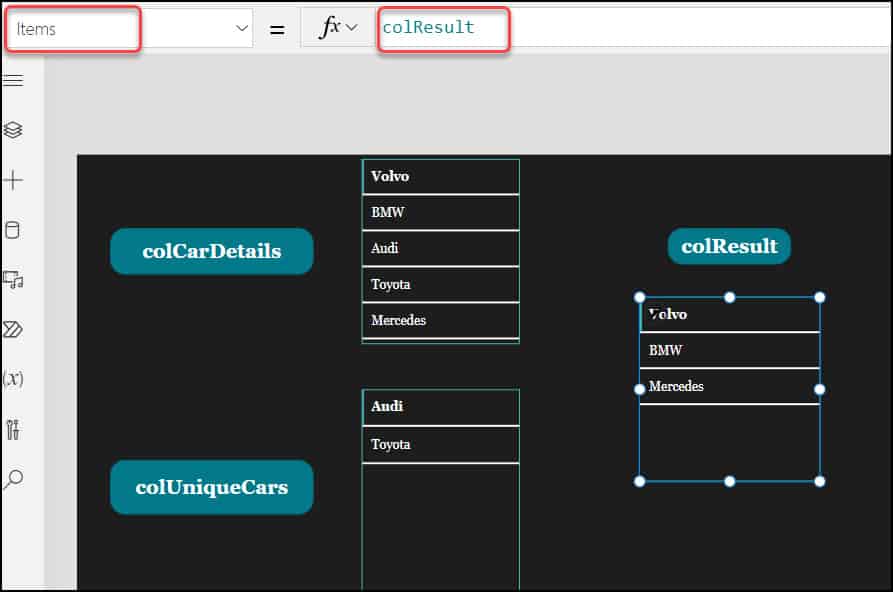This screenshot has width=893, height=592.
Task: Select Volvo in the colResult gallery
Action: [730, 315]
